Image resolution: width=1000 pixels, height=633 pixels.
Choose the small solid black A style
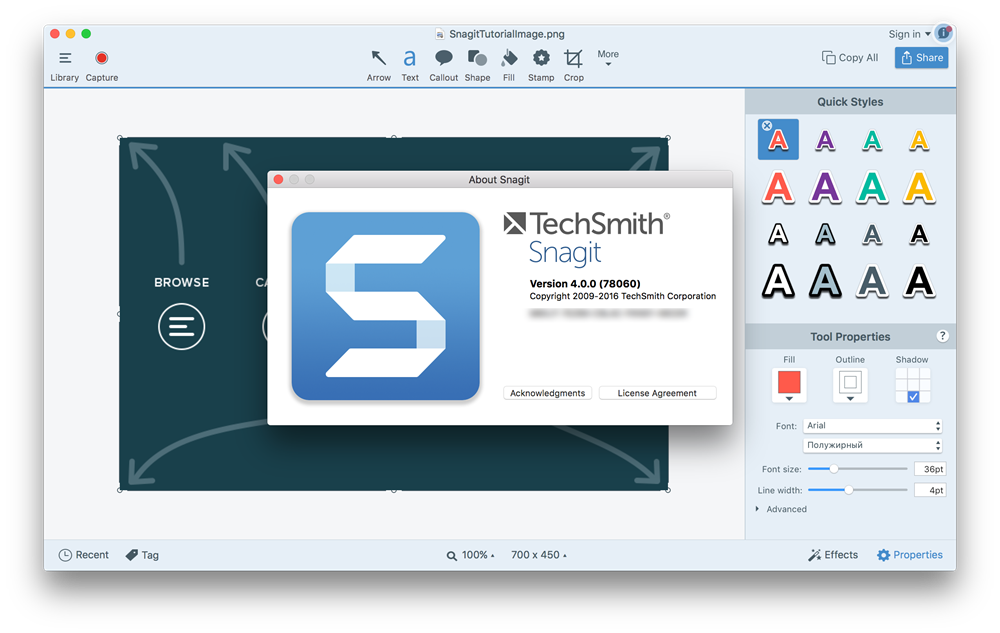click(x=919, y=234)
